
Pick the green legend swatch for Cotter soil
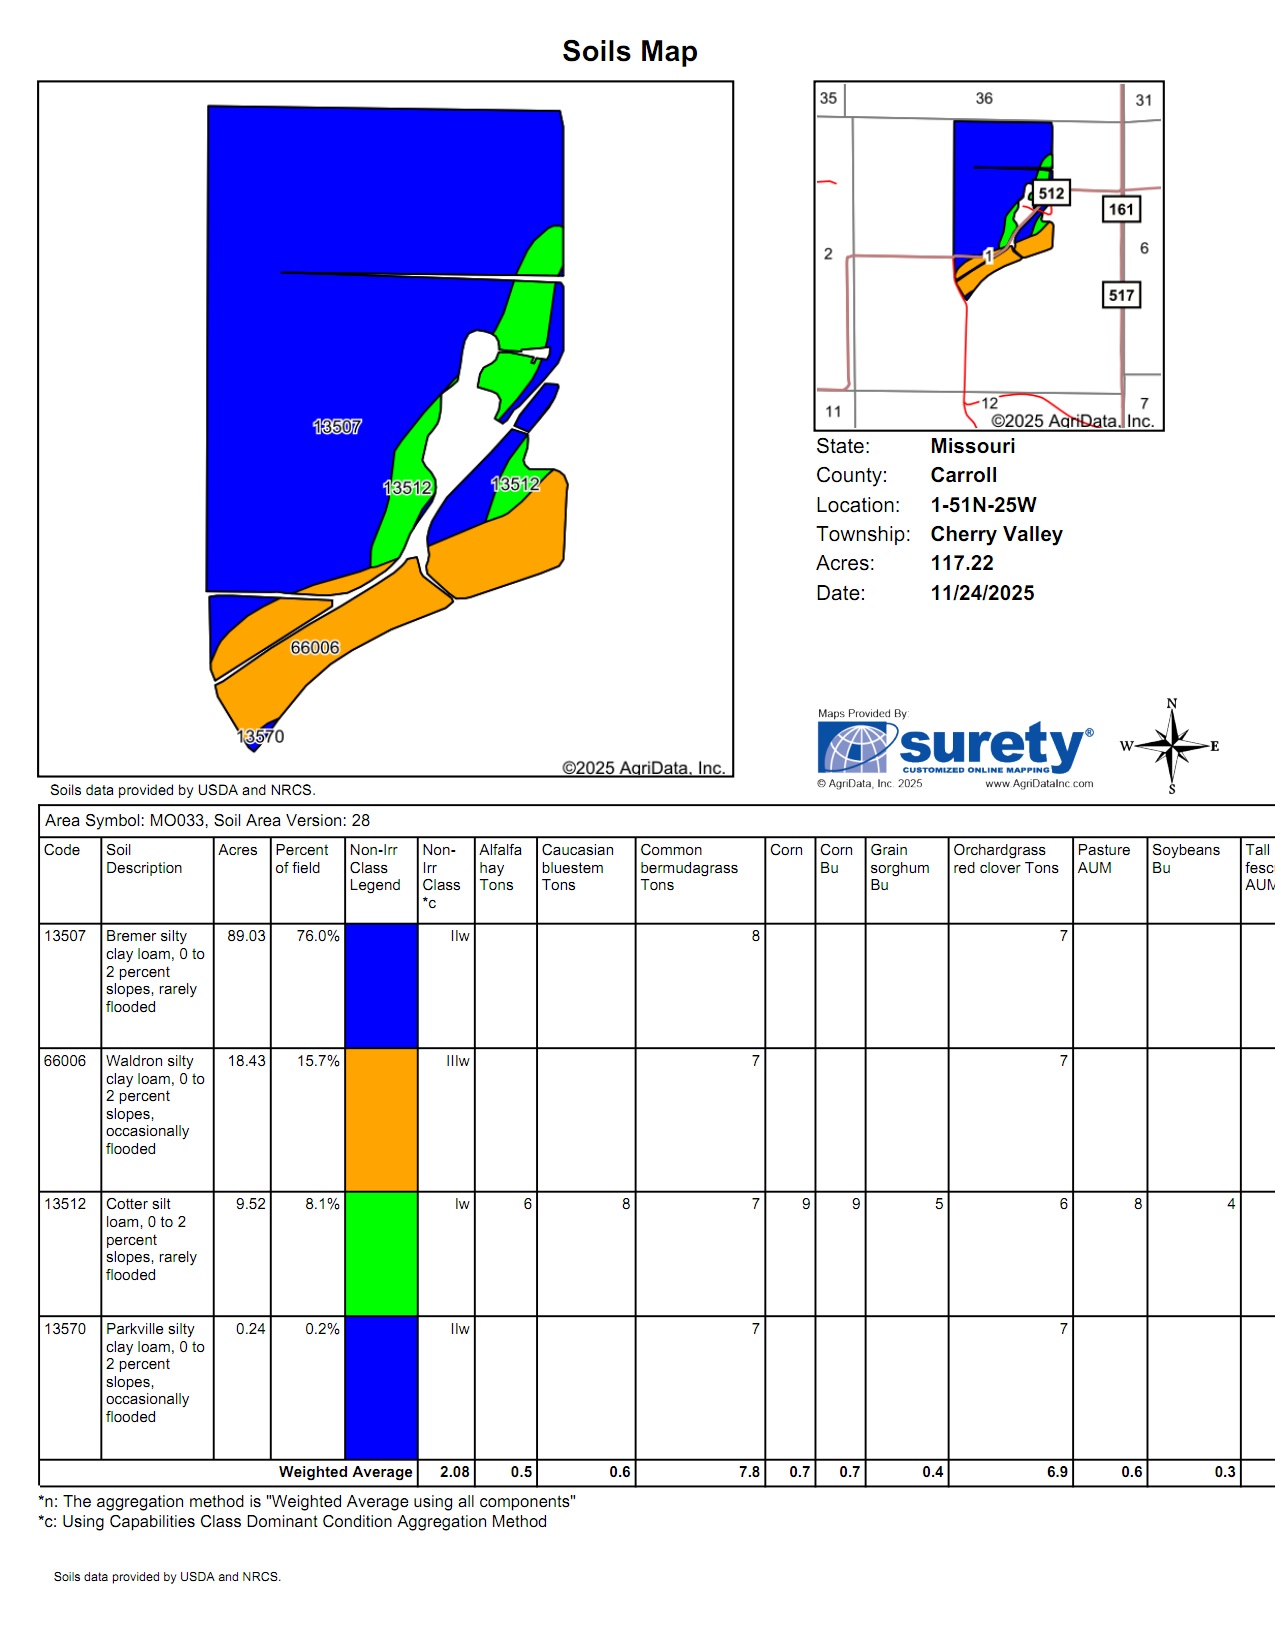point(381,1253)
